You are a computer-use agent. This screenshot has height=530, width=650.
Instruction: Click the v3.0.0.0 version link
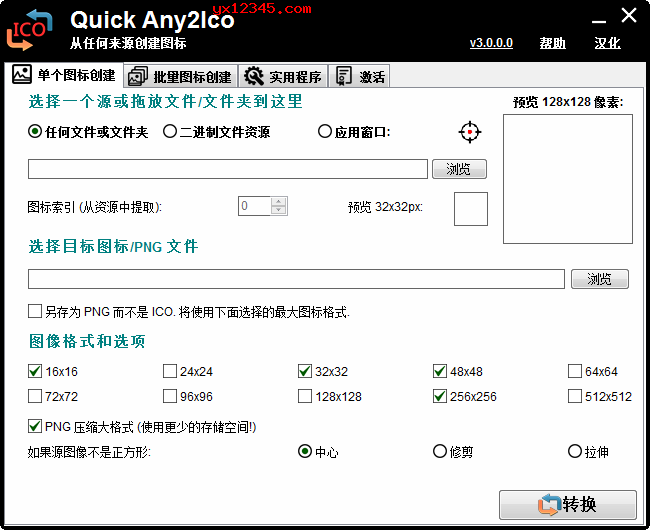point(491,43)
